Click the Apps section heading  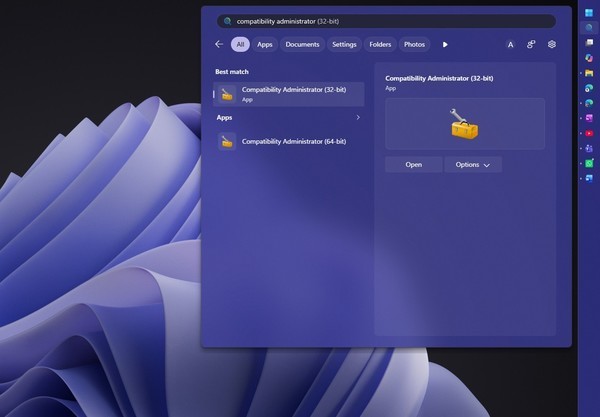click(224, 117)
